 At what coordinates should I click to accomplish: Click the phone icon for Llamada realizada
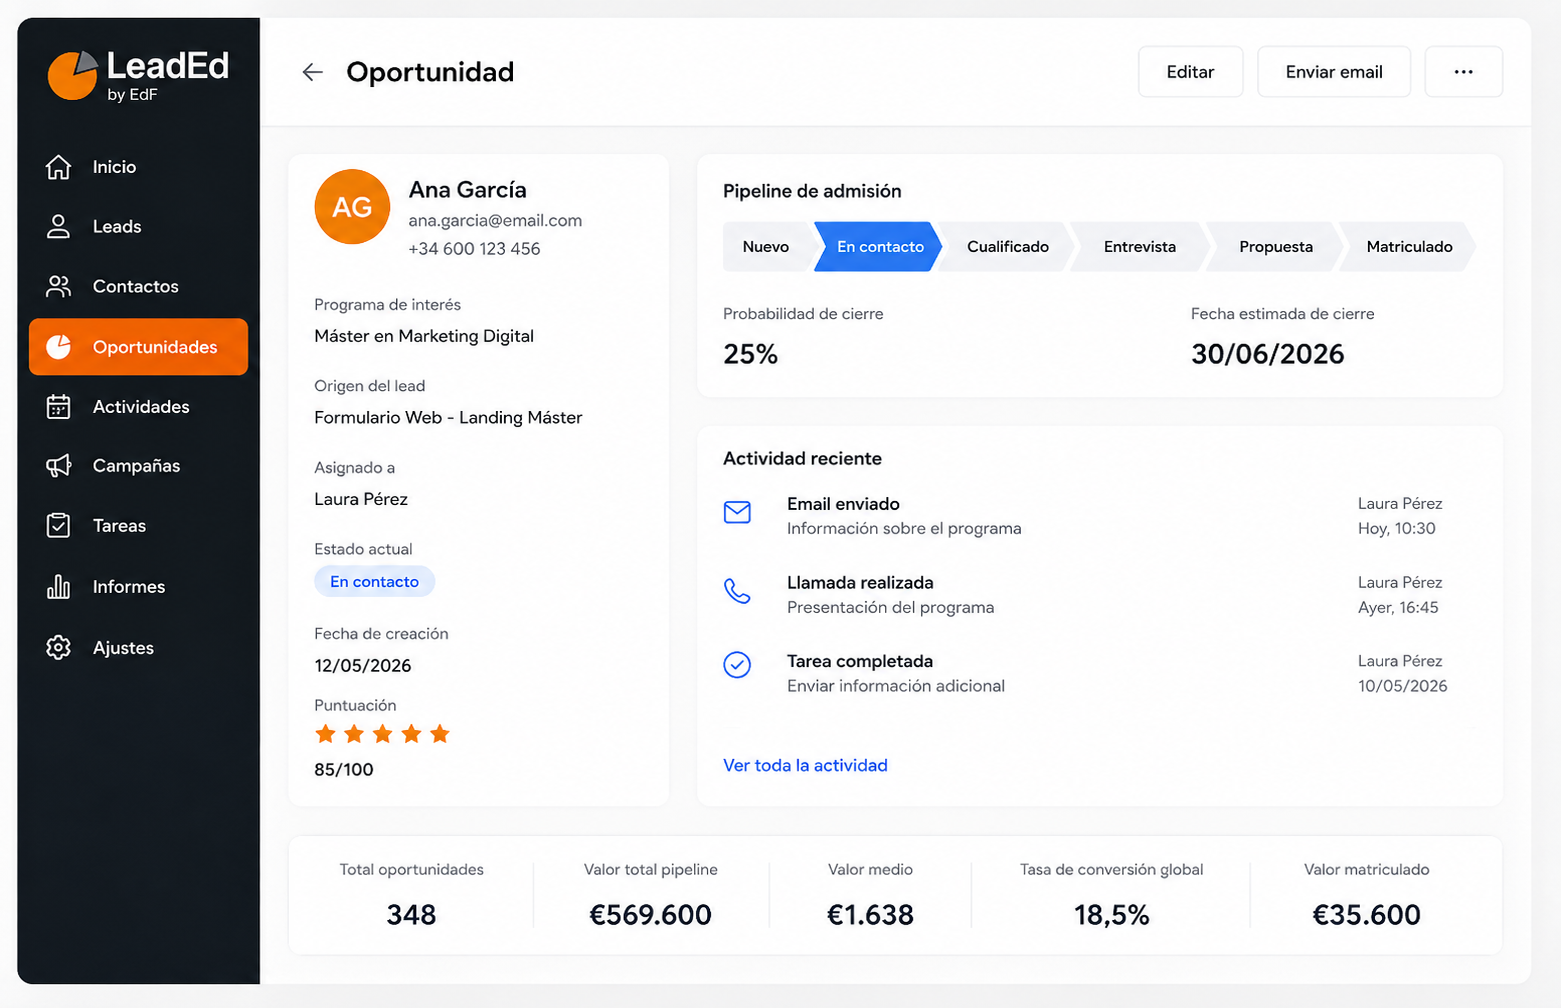tap(737, 591)
